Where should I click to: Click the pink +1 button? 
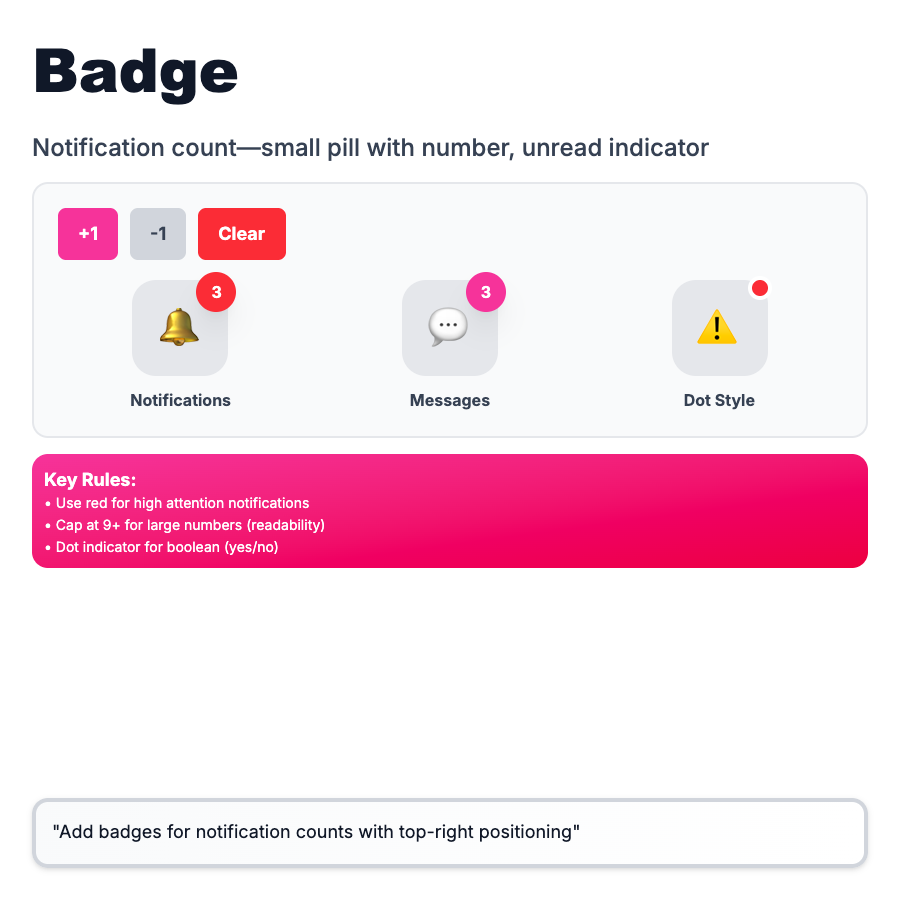(x=88, y=234)
